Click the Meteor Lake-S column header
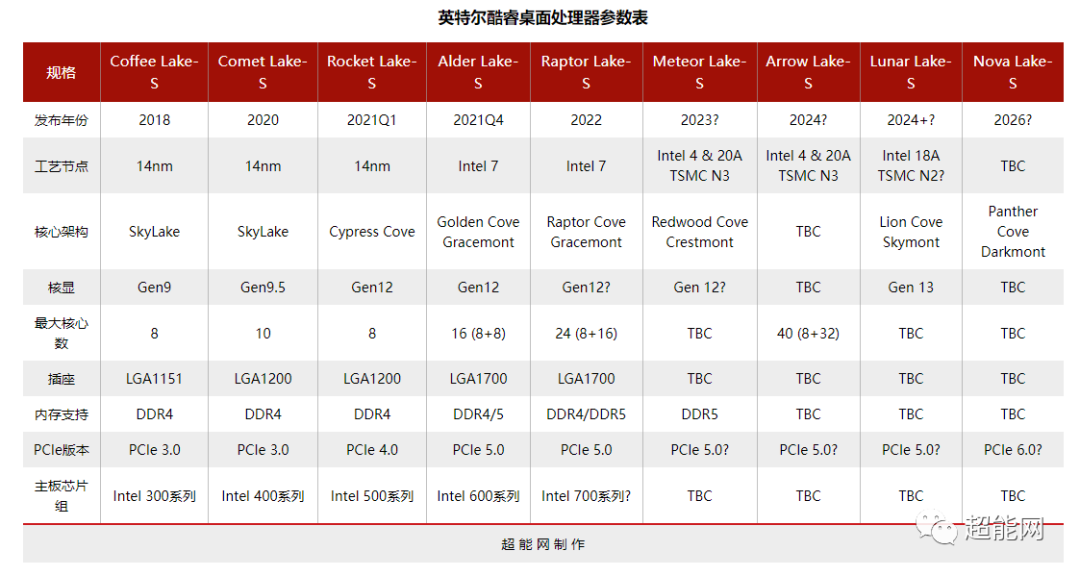 [x=700, y=72]
